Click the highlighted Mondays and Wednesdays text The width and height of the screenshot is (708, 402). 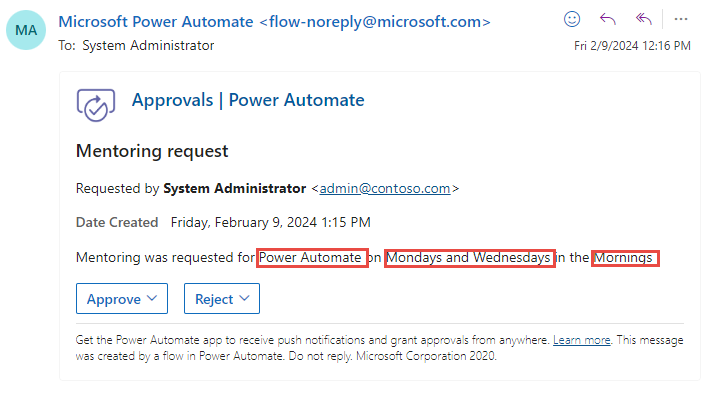click(x=469, y=257)
